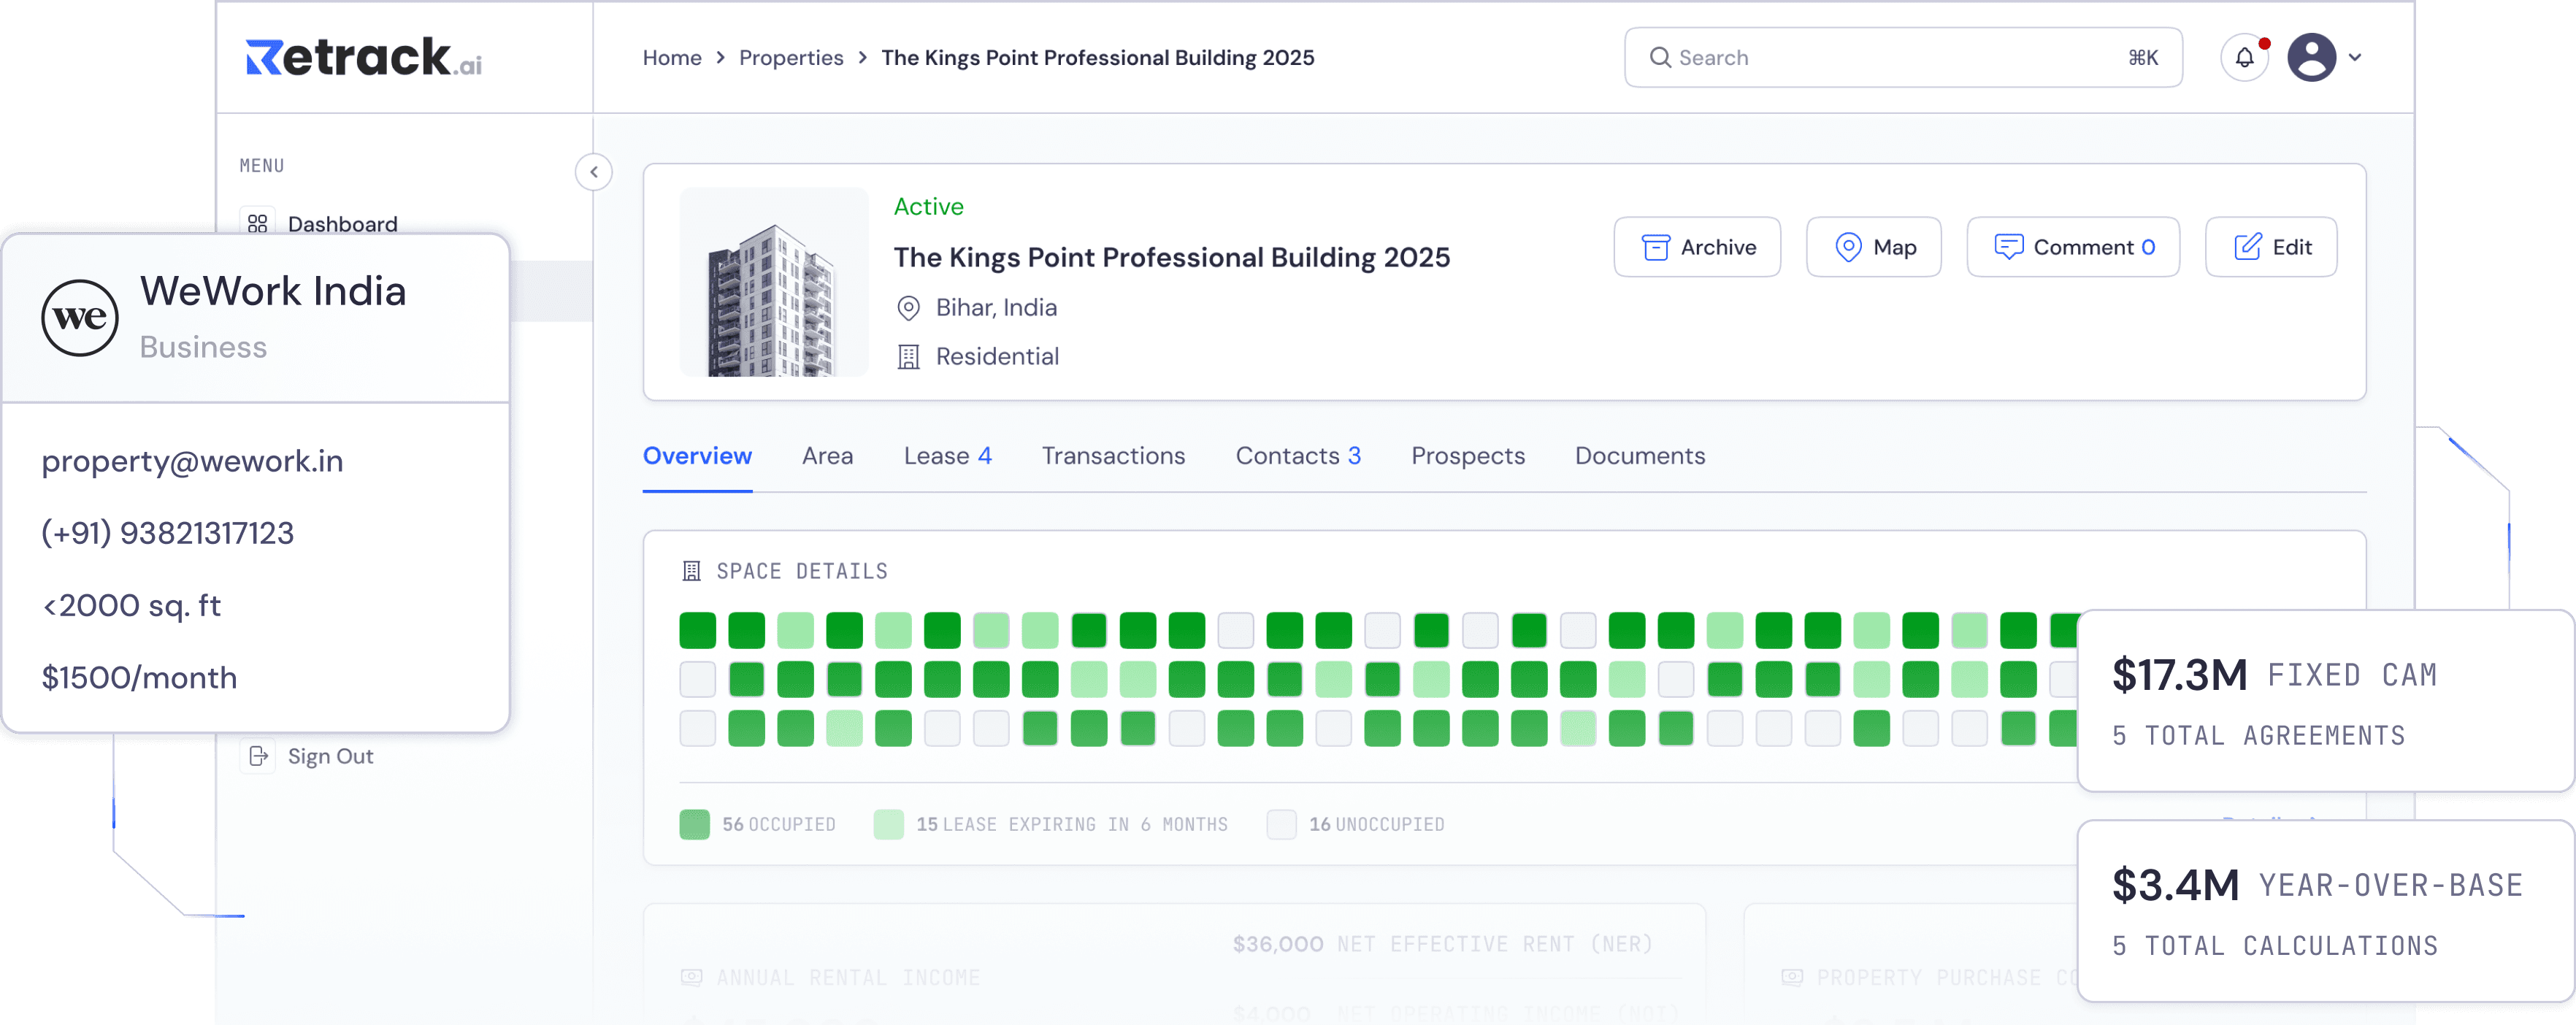
Task: Click Bihar, India location text
Action: pyautogui.click(x=996, y=308)
